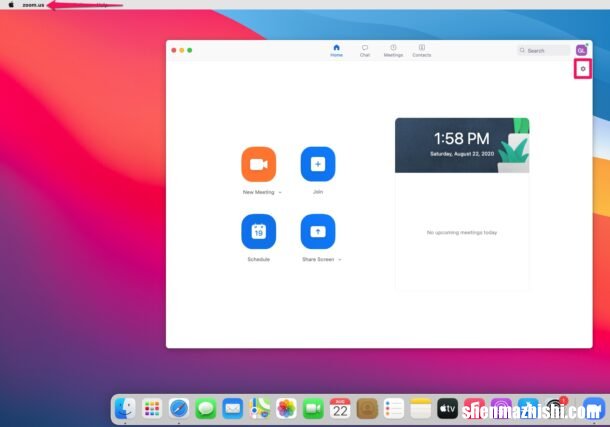Open Apple TV from the Dock
Image resolution: width=610 pixels, height=427 pixels.
tap(447, 409)
